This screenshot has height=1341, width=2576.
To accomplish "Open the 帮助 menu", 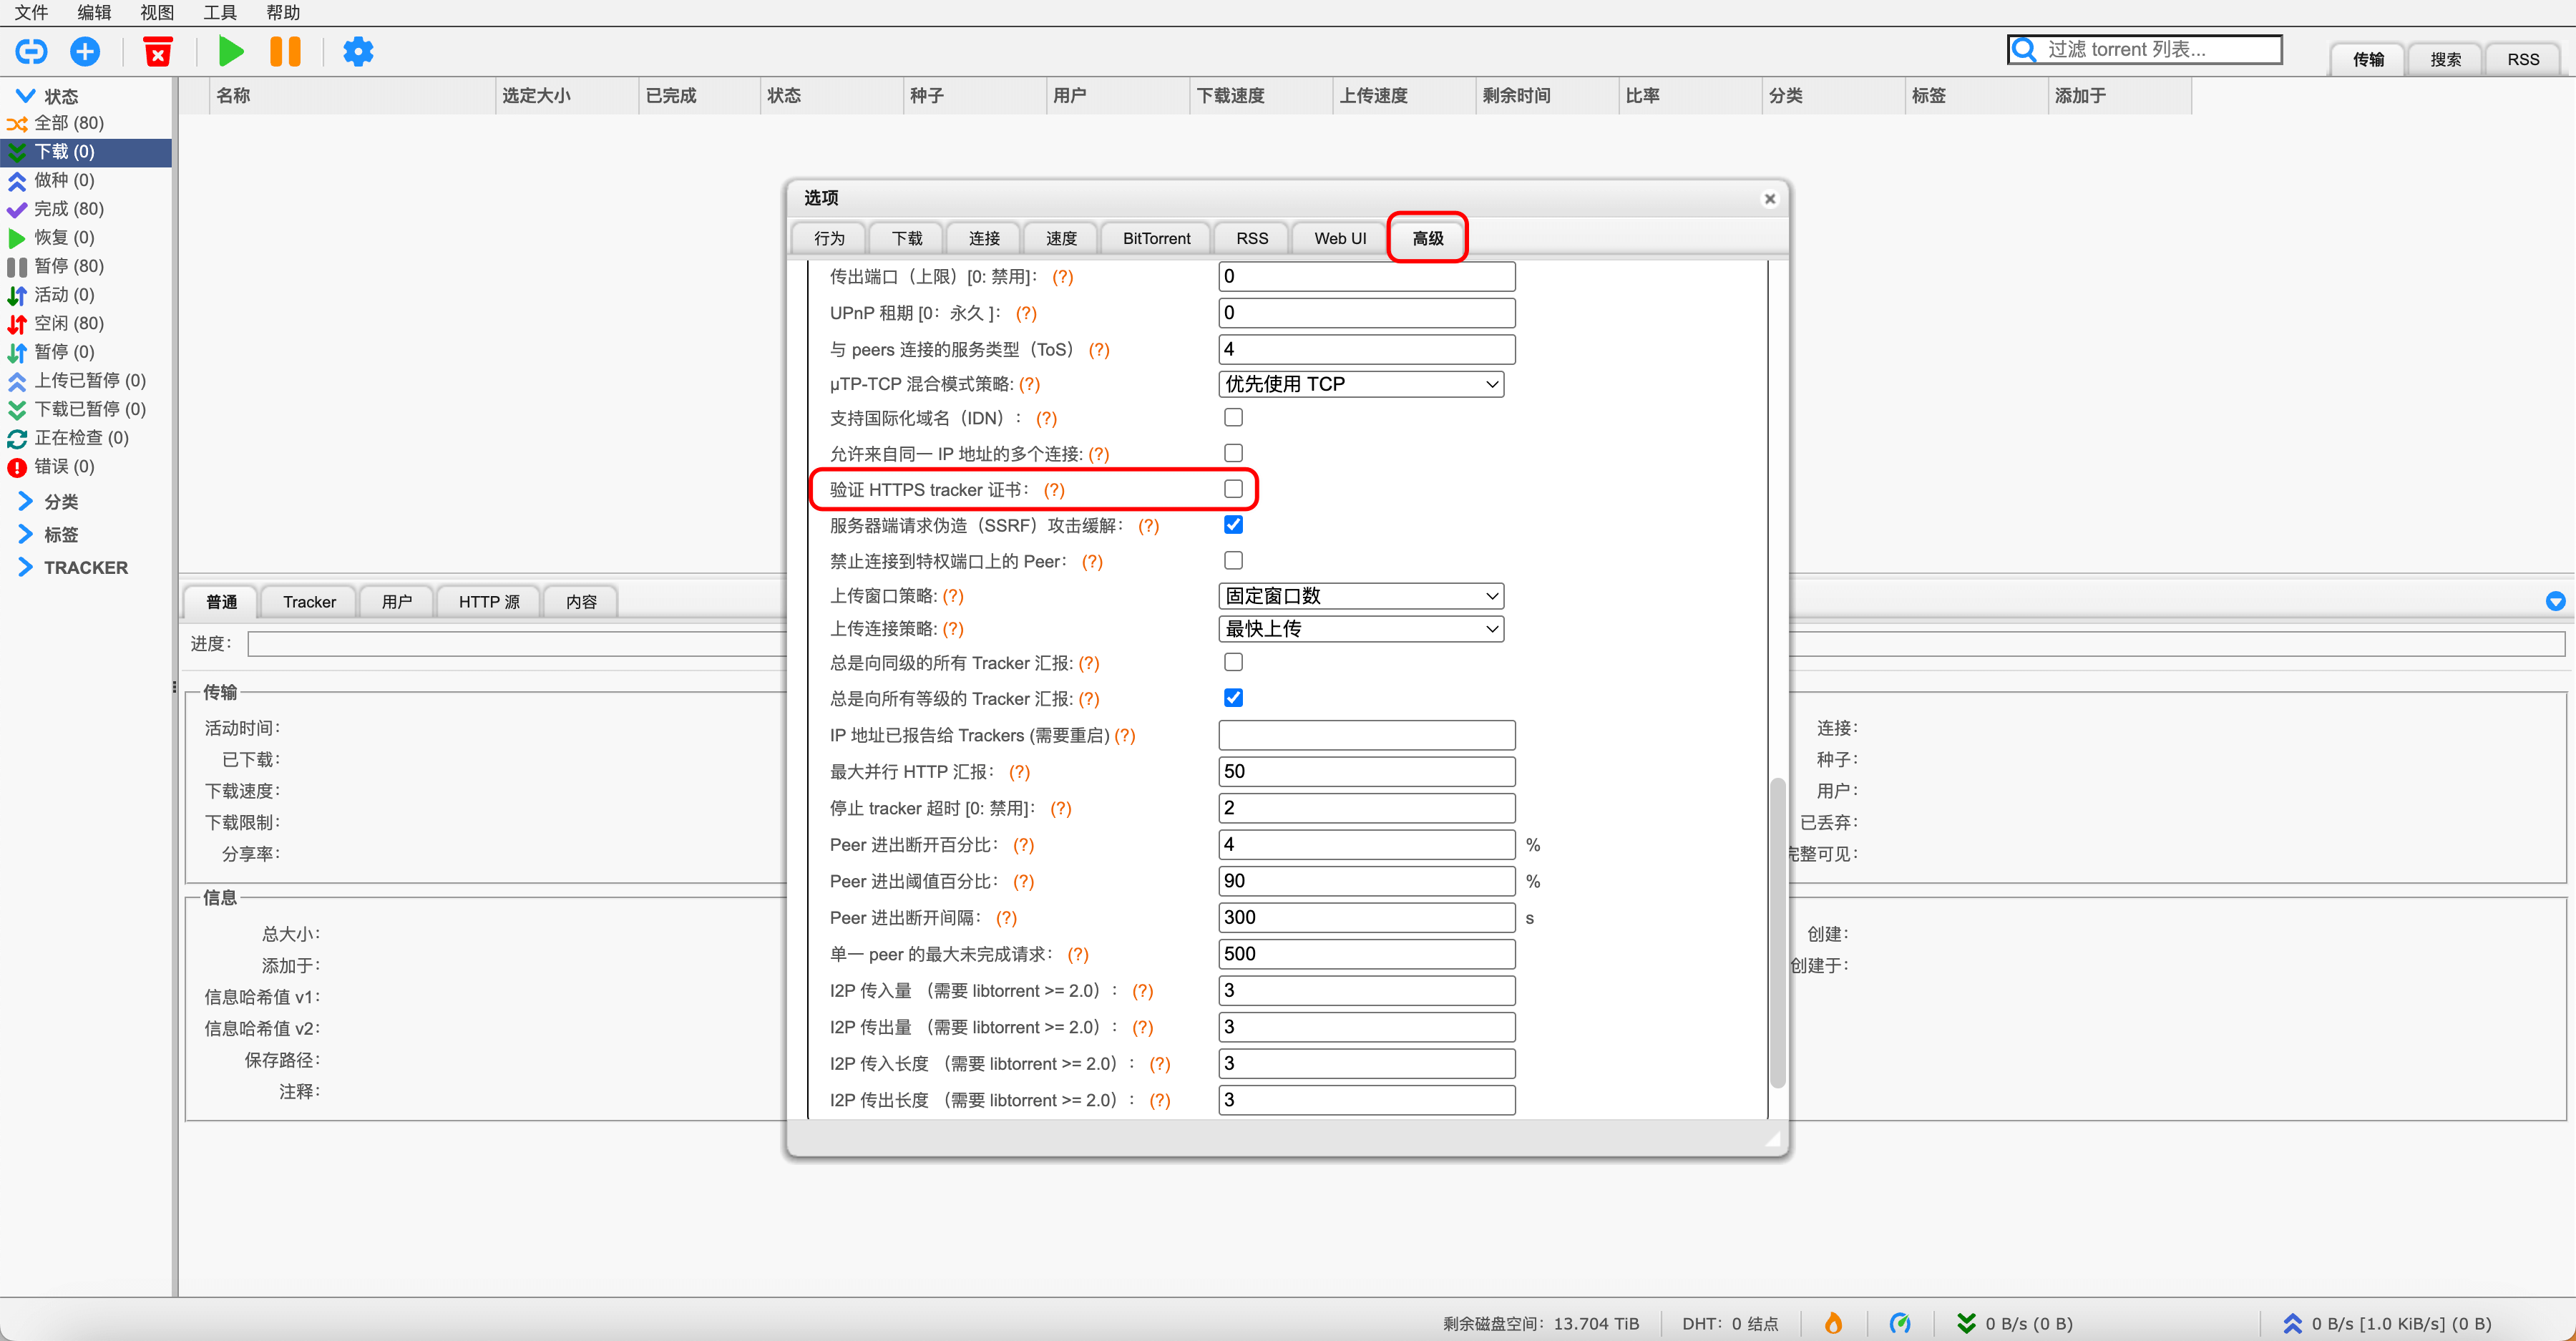I will [283, 13].
